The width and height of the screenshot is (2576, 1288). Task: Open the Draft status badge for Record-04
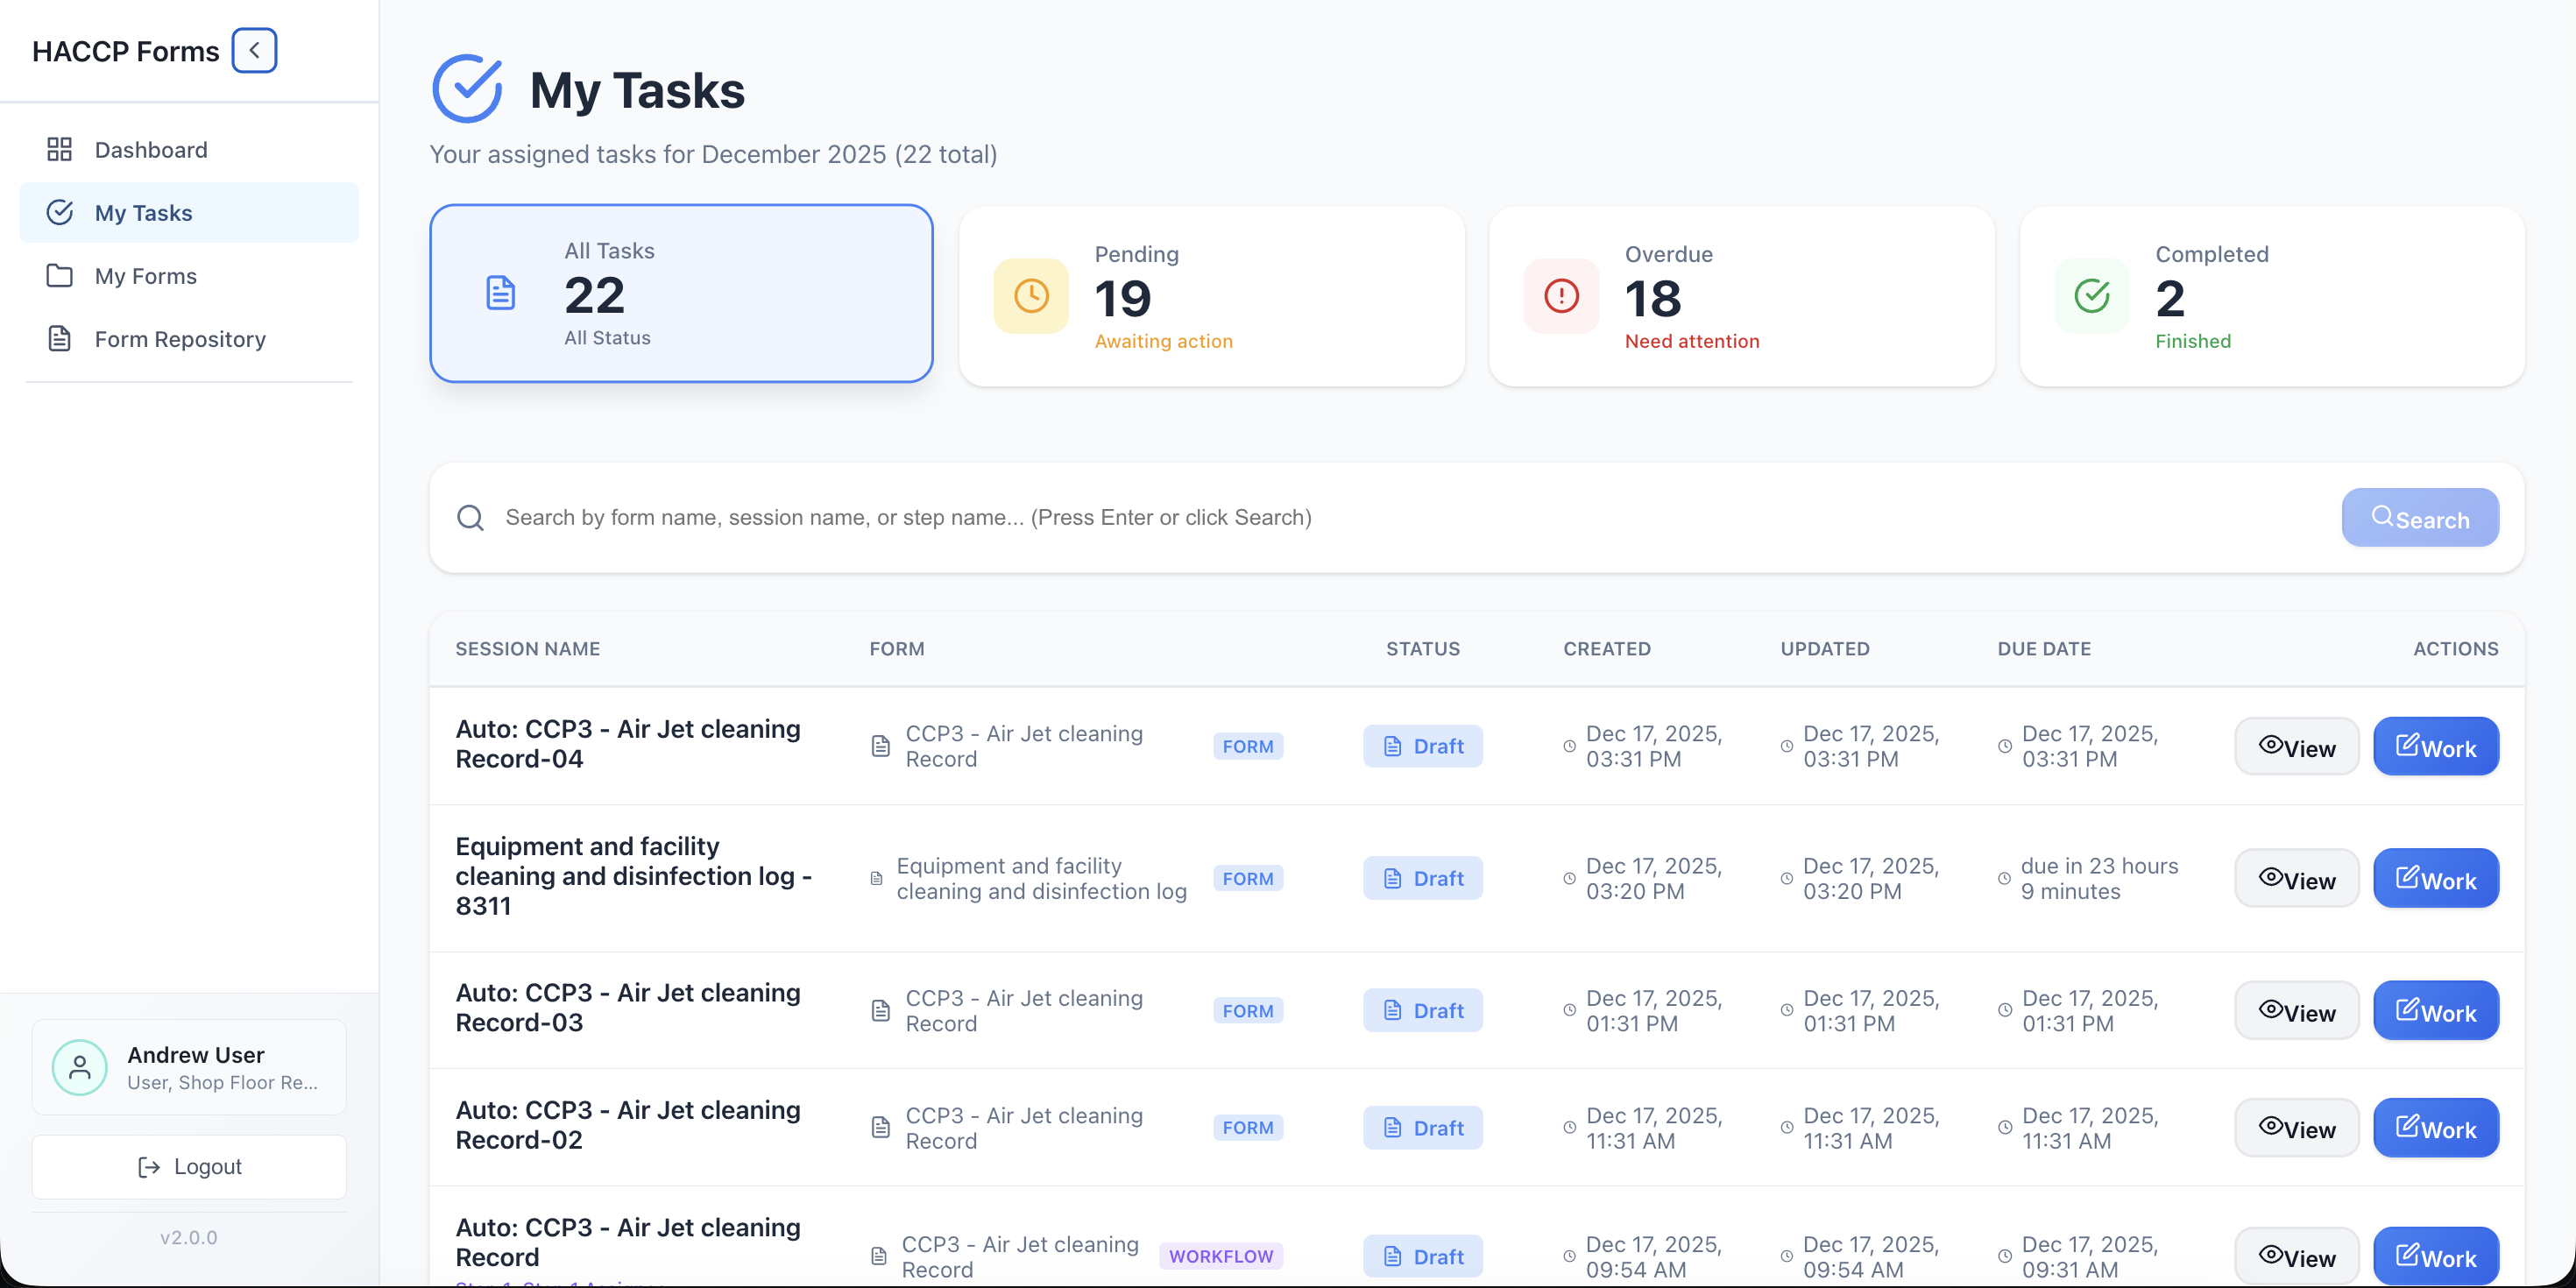[1422, 746]
